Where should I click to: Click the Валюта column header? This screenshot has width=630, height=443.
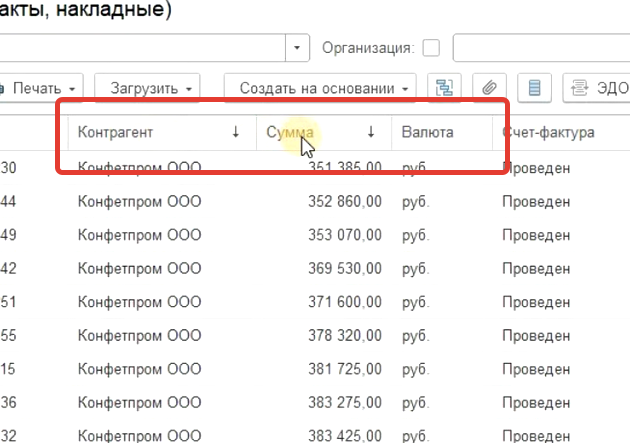[442, 132]
